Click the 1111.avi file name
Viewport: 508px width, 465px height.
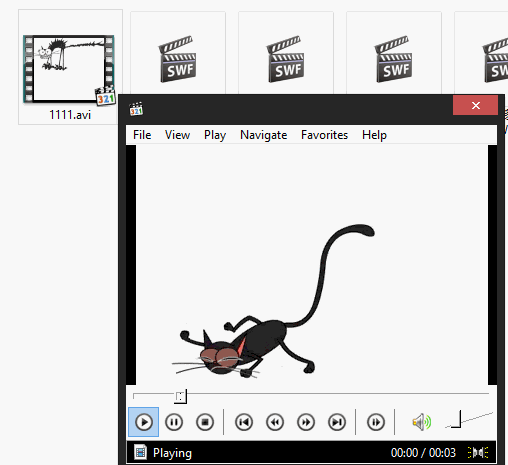[70, 115]
